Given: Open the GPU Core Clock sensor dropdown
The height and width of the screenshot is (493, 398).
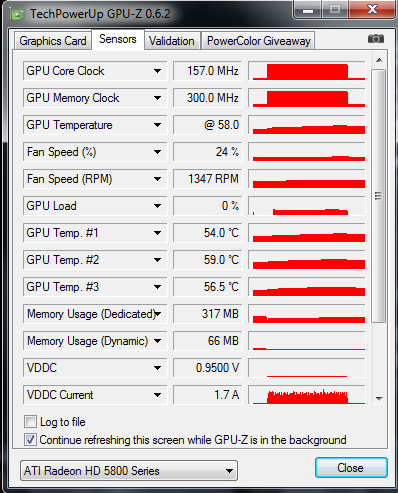Looking at the screenshot, I should click(157, 71).
